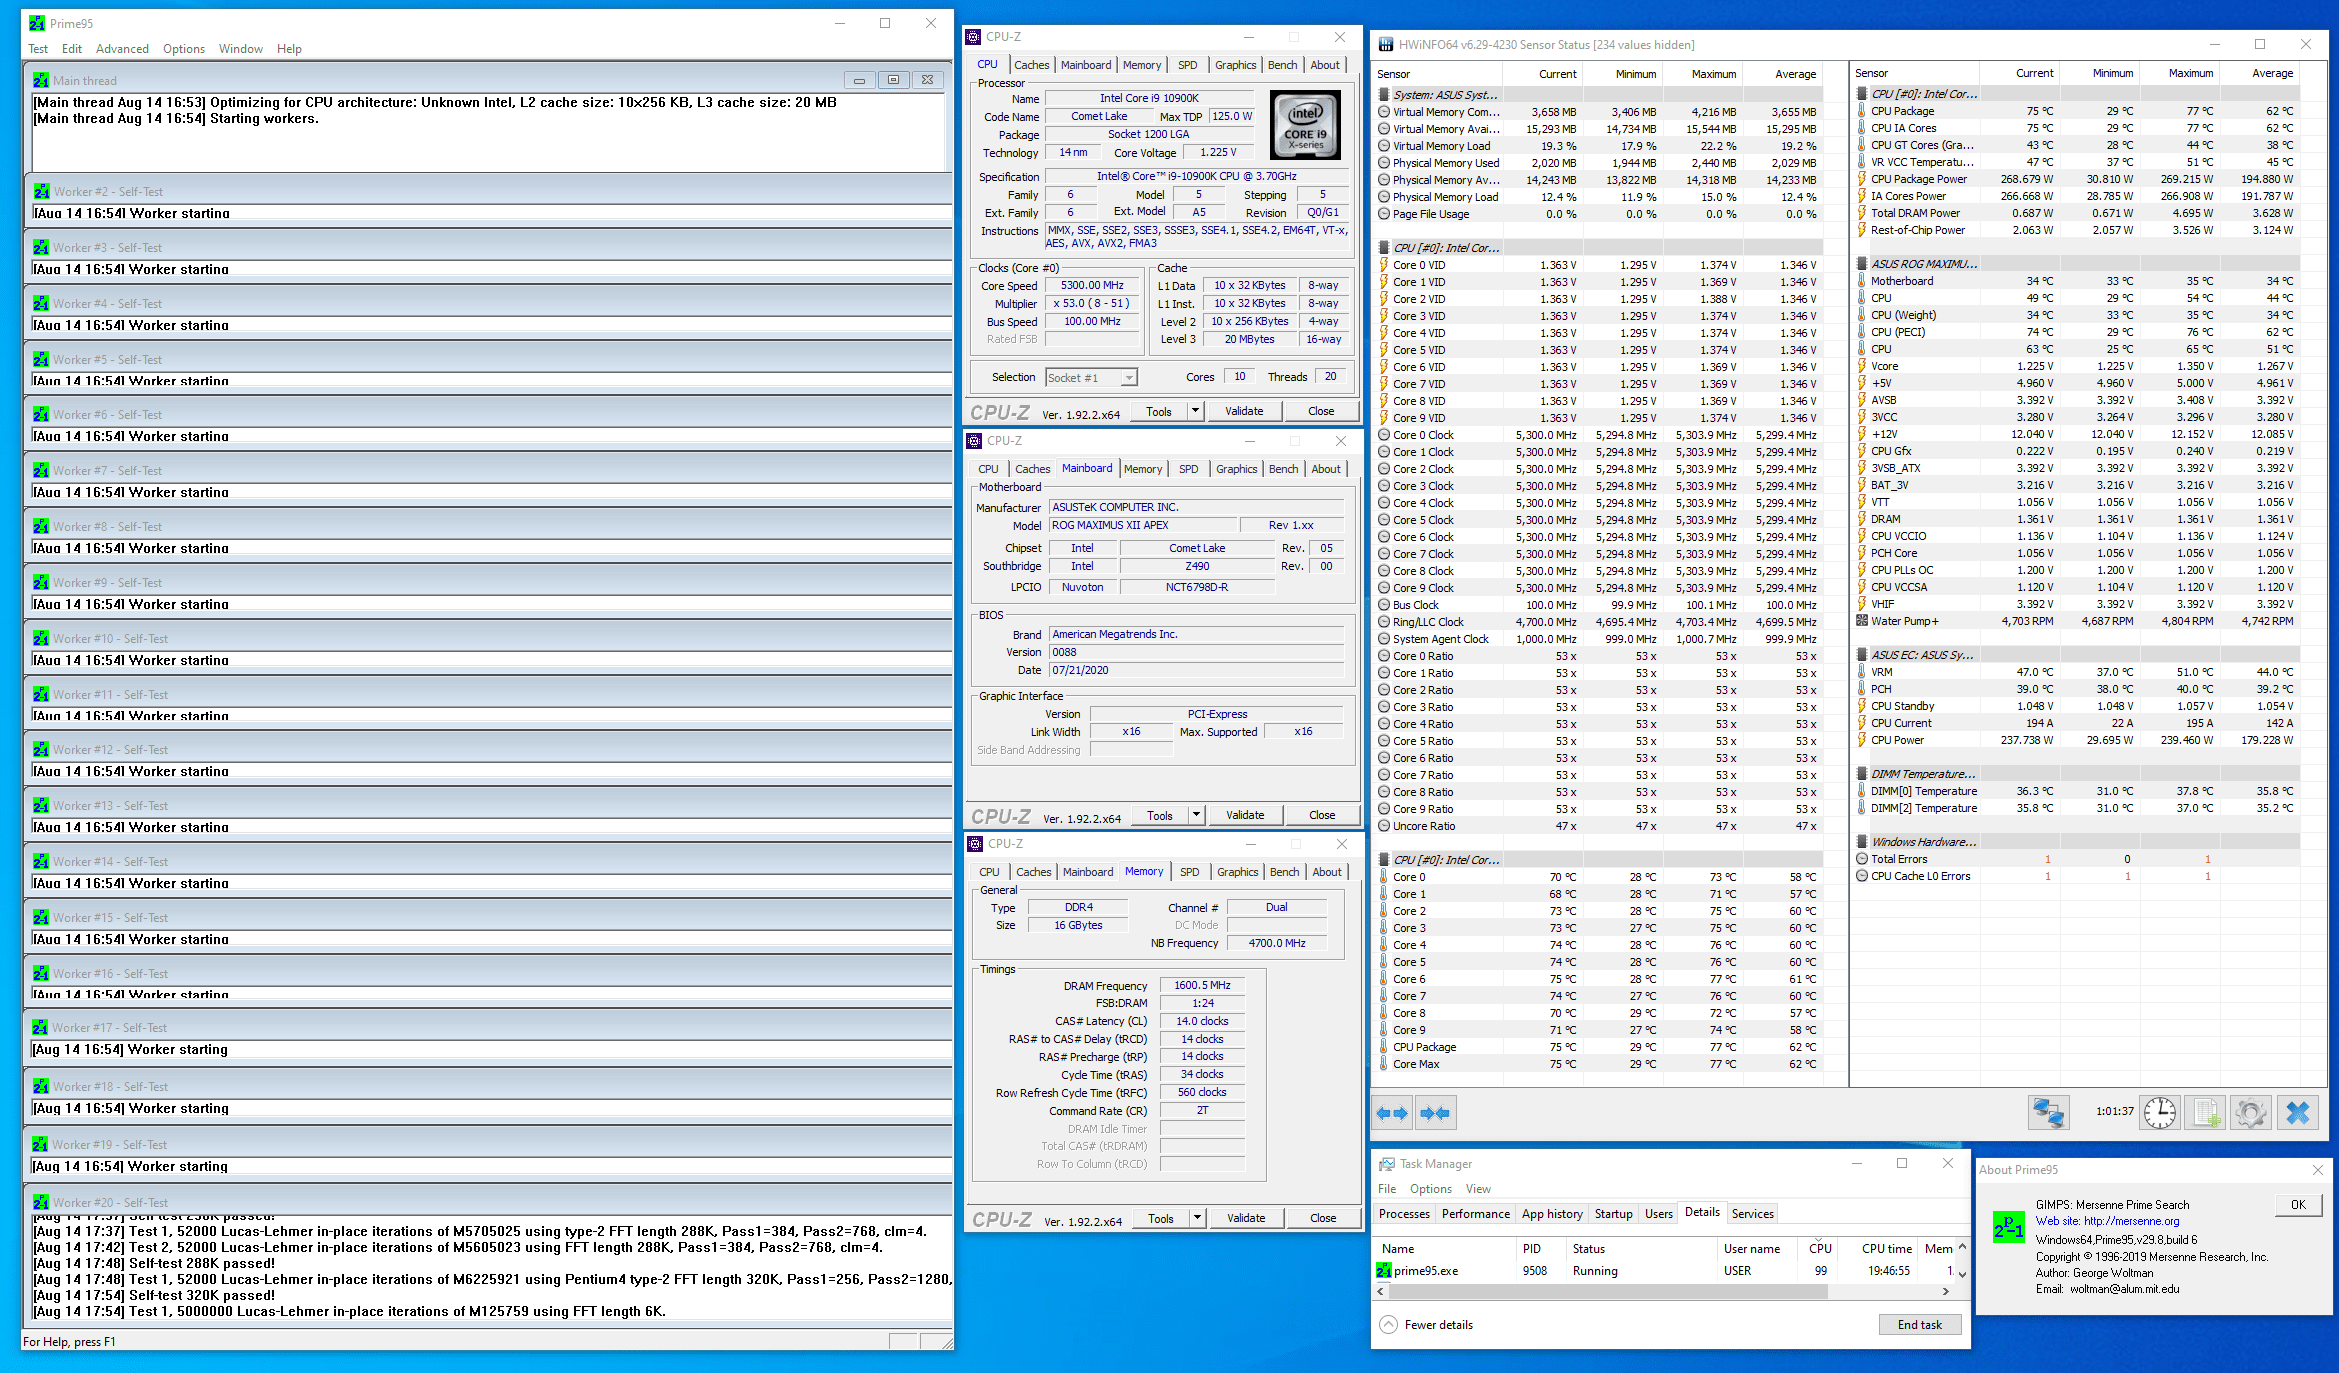The image size is (2339, 1373).
Task: Open the Socket #1 selection combo box
Action: 1092,377
